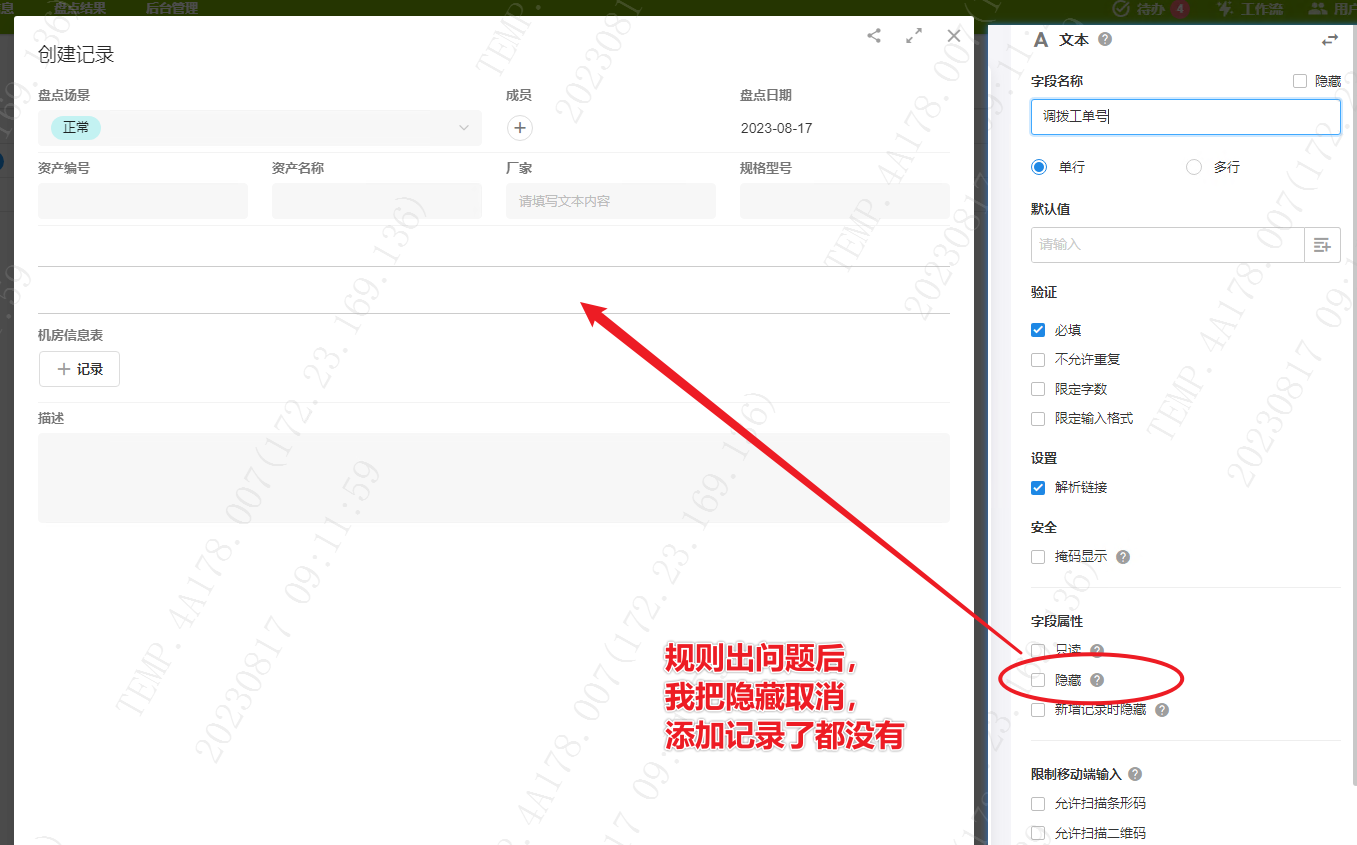Enable the 不允许重复 checkbox
1357x845 pixels.
[1038, 360]
